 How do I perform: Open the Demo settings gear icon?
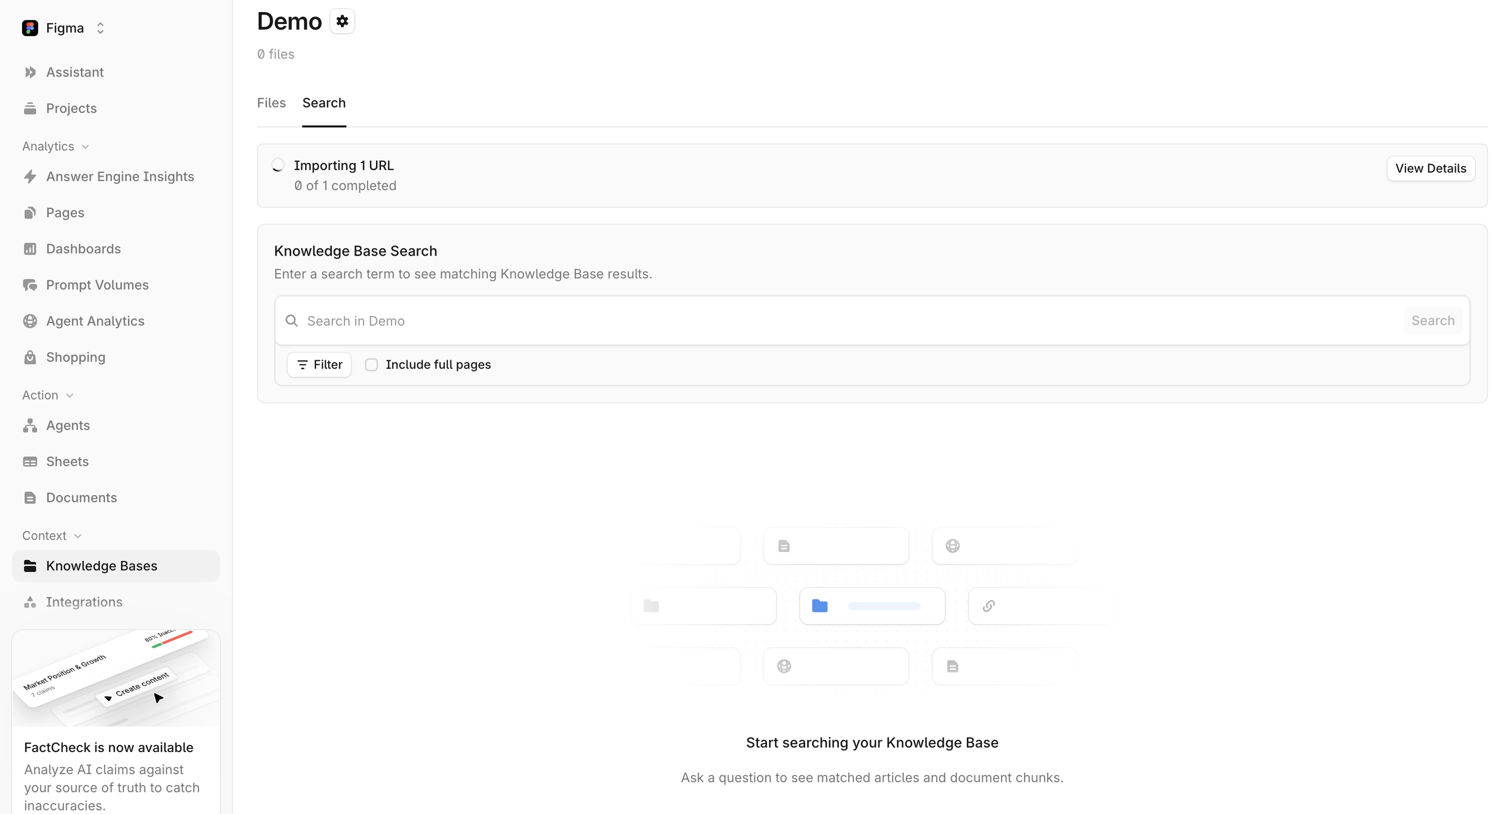pyautogui.click(x=342, y=21)
